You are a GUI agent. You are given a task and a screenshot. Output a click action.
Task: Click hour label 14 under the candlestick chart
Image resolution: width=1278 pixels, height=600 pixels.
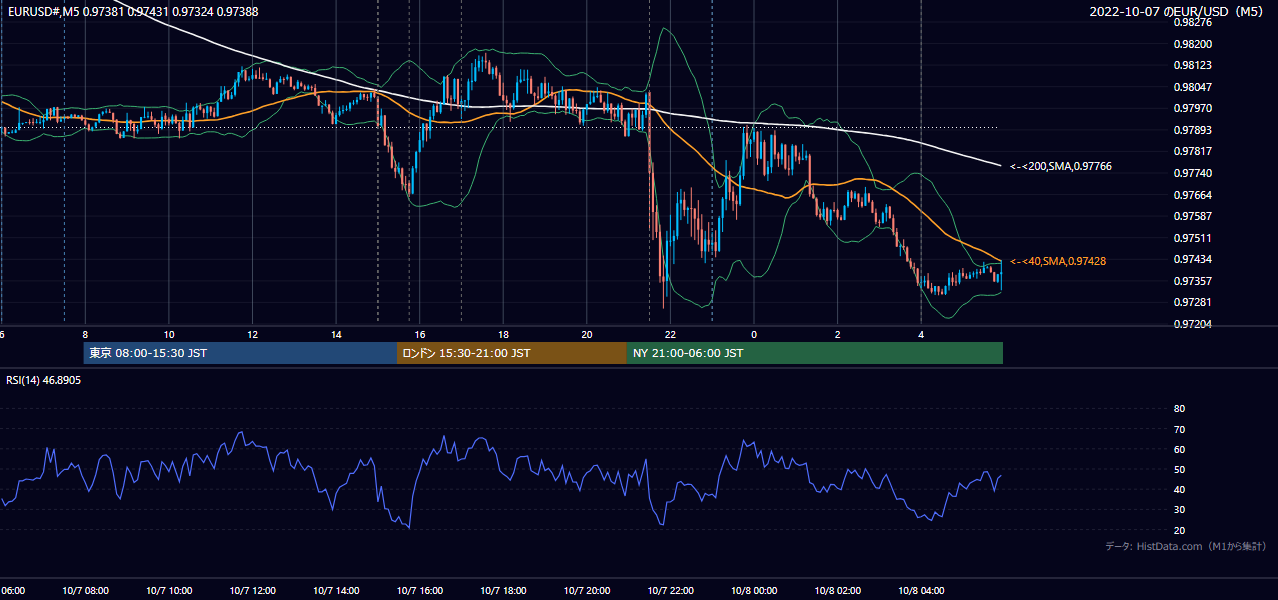[x=336, y=335]
